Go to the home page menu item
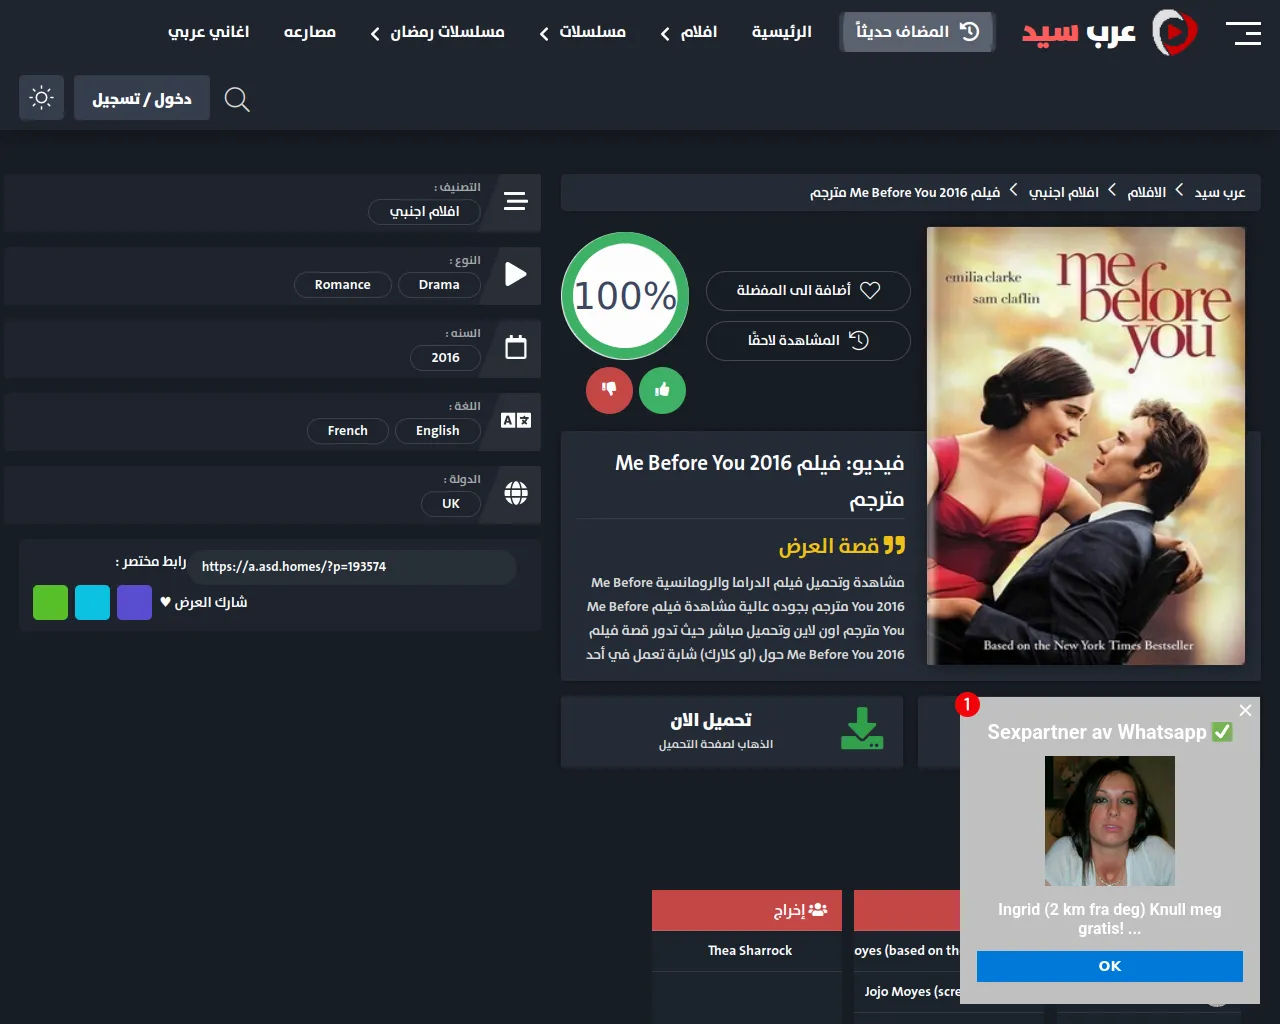Screen dimensions: 1280x1024 [x=782, y=32]
